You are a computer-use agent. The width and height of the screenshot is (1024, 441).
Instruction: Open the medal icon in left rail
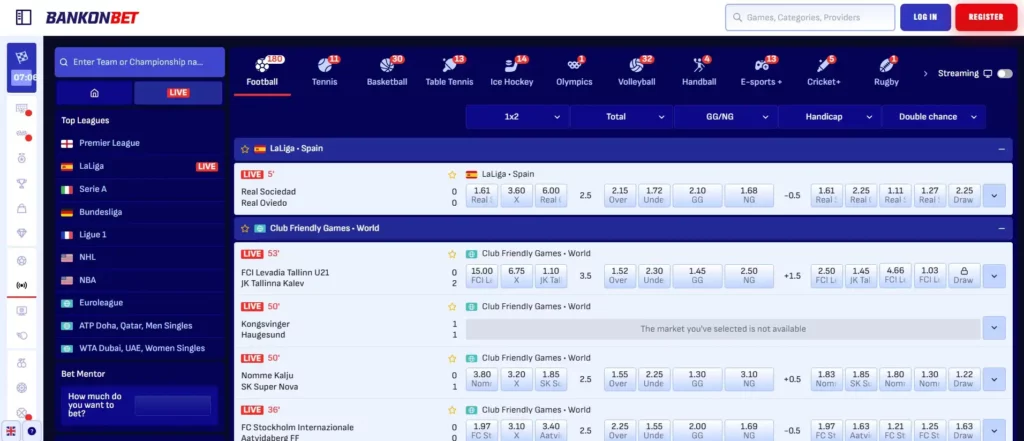click(22, 158)
